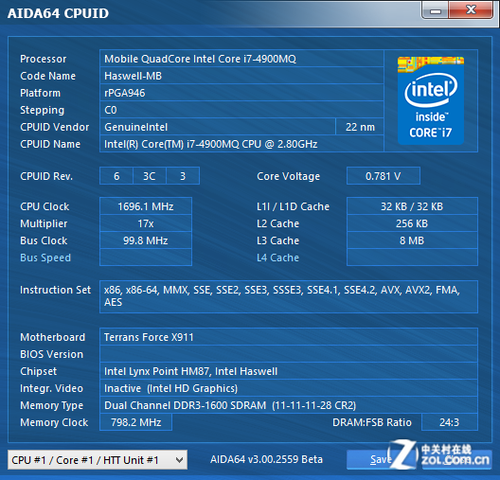Select the CPU Clock 1696.1 MHz value
500x480 pixels.
[x=146, y=206]
